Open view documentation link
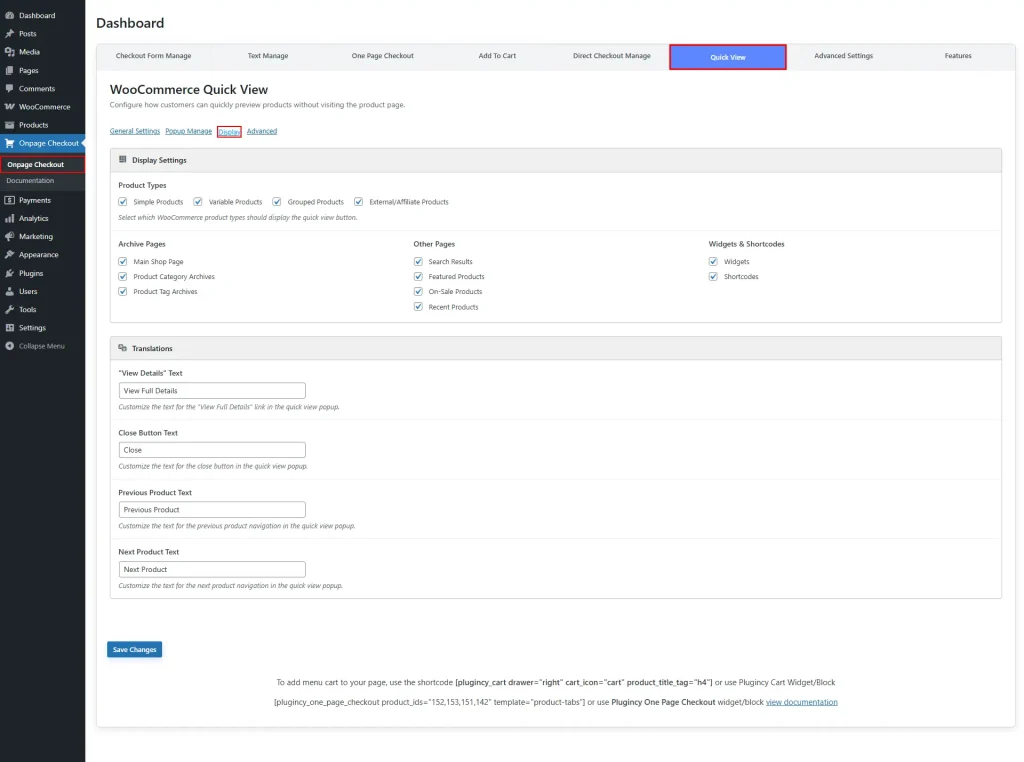1024x762 pixels. tap(801, 702)
